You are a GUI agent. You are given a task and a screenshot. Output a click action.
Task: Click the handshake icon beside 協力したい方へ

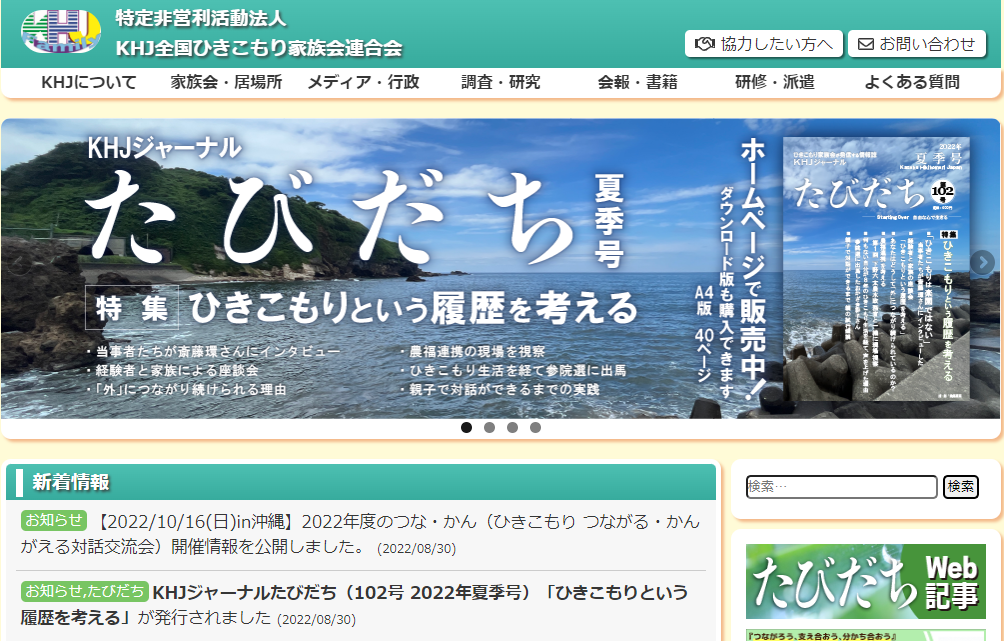tap(704, 44)
